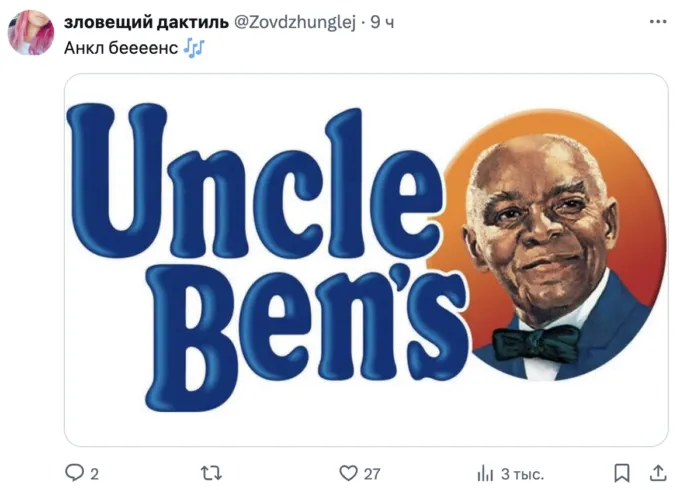Click the share upload arrow icon

tap(658, 472)
